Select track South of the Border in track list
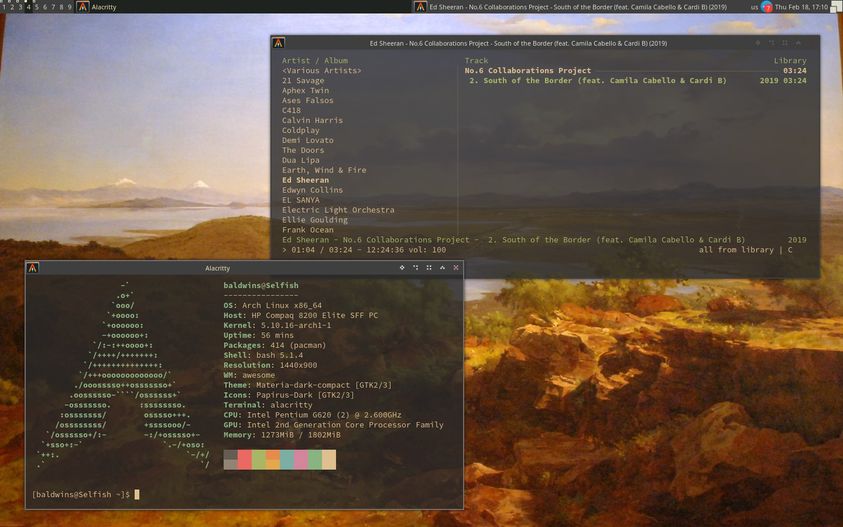Screen dimensions: 843x527 point(597,81)
